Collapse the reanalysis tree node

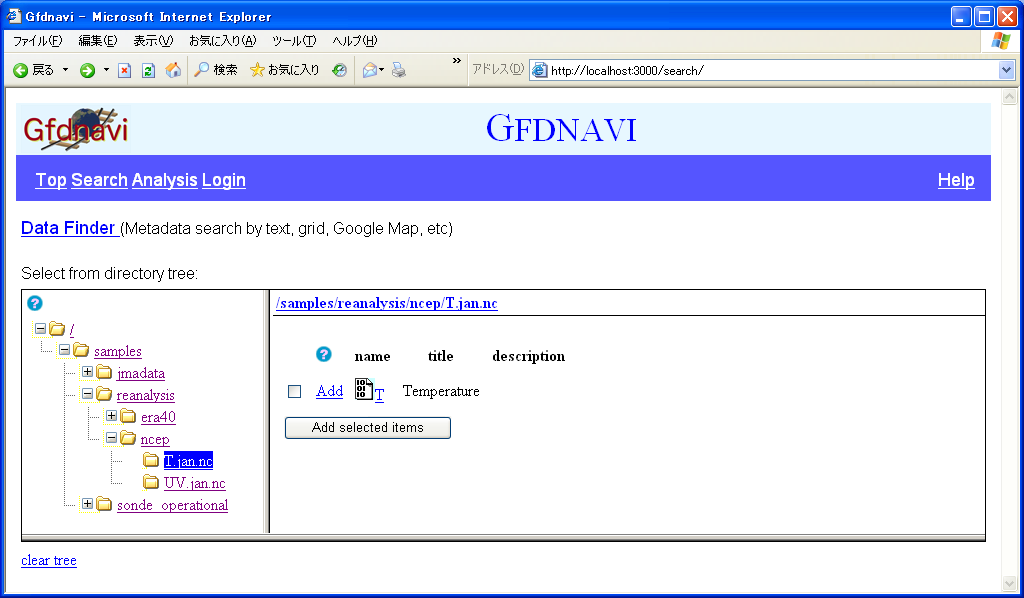point(88,394)
